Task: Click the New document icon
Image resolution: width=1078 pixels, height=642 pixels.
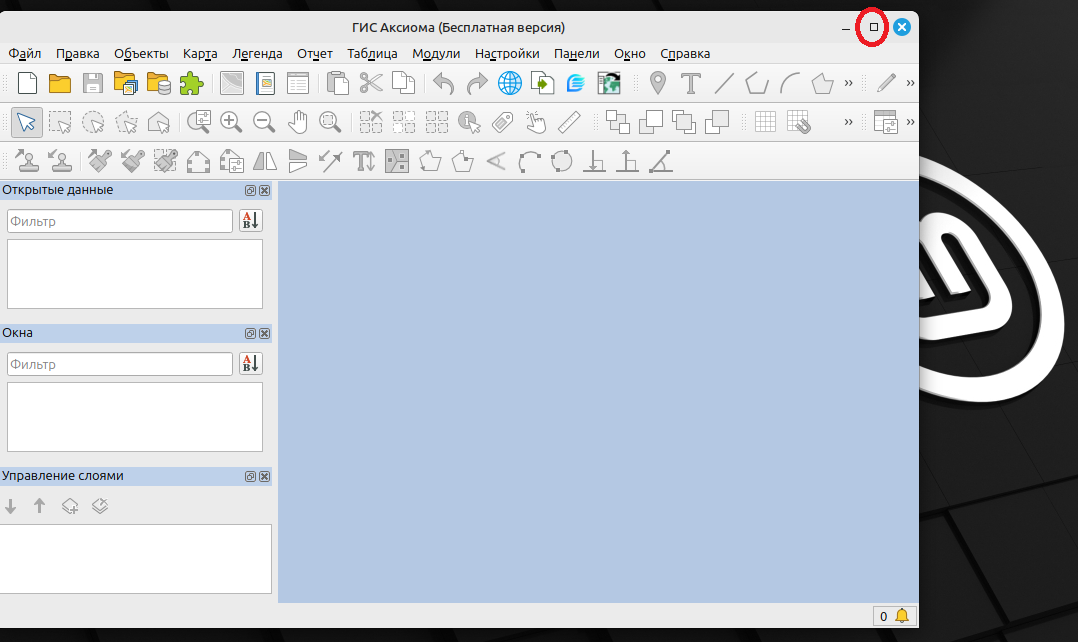Action: point(28,83)
